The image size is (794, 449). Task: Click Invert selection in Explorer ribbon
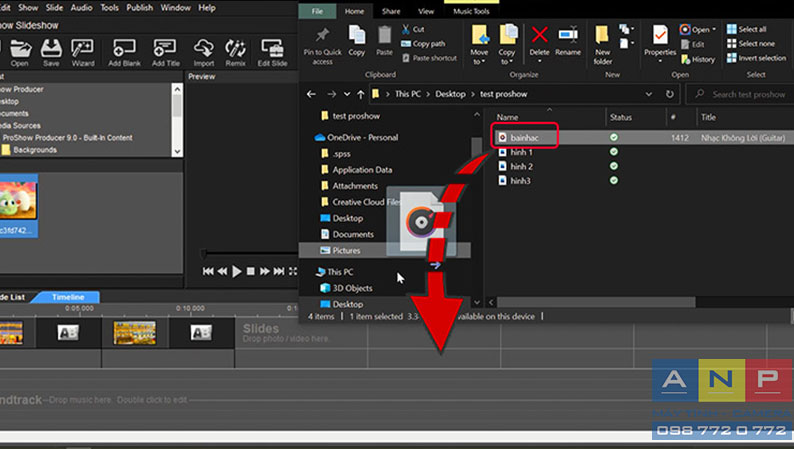tap(757, 58)
